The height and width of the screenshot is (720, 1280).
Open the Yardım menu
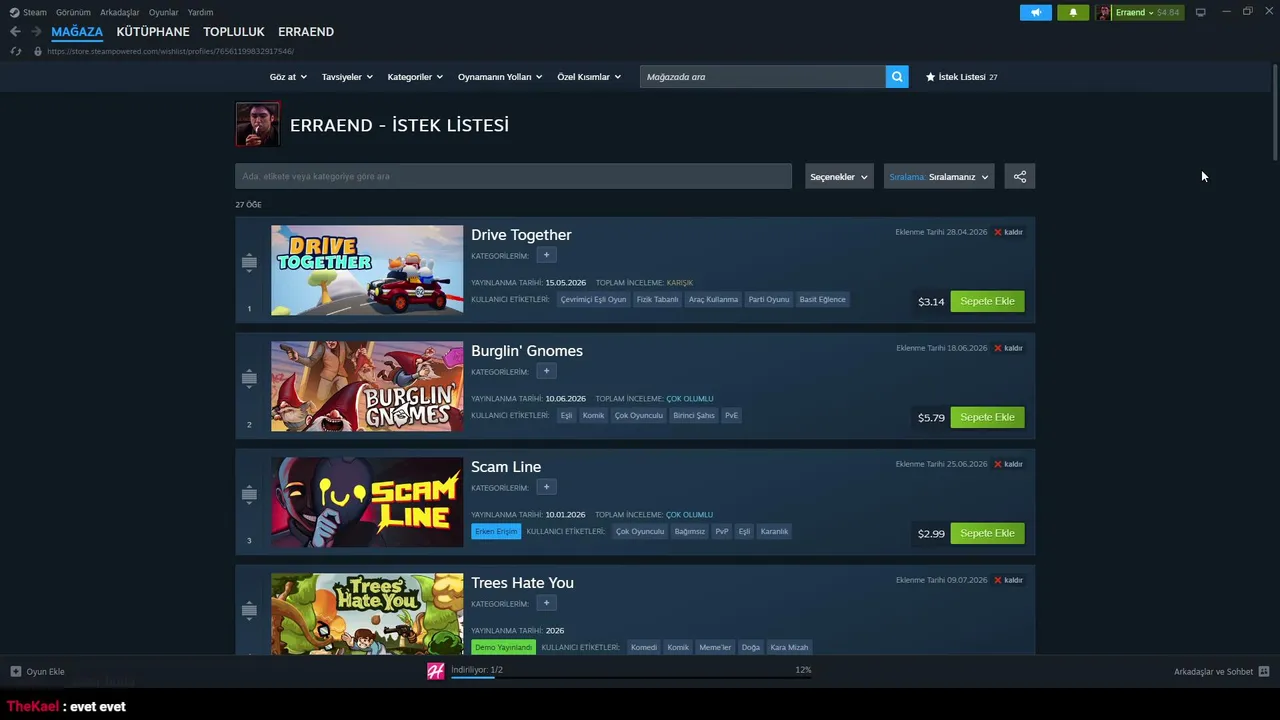pyautogui.click(x=200, y=12)
